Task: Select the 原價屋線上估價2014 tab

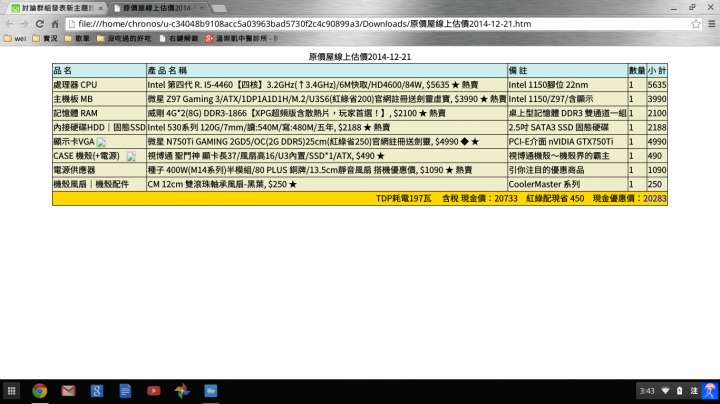Action: (158, 8)
